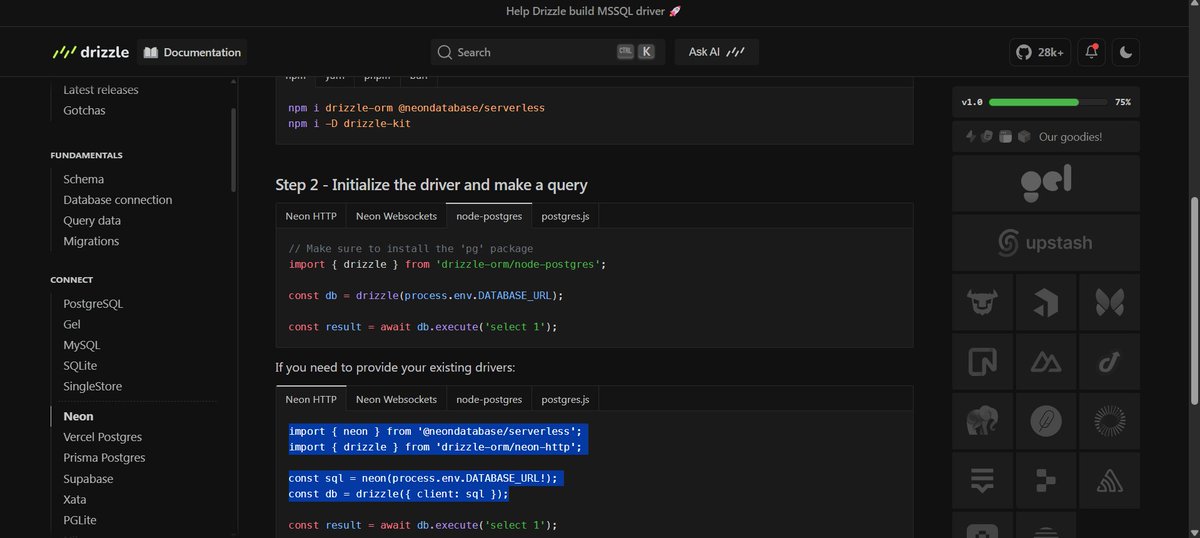The width and height of the screenshot is (1200, 538).
Task: Open the upstash sponsor tile
Action: [1046, 242]
